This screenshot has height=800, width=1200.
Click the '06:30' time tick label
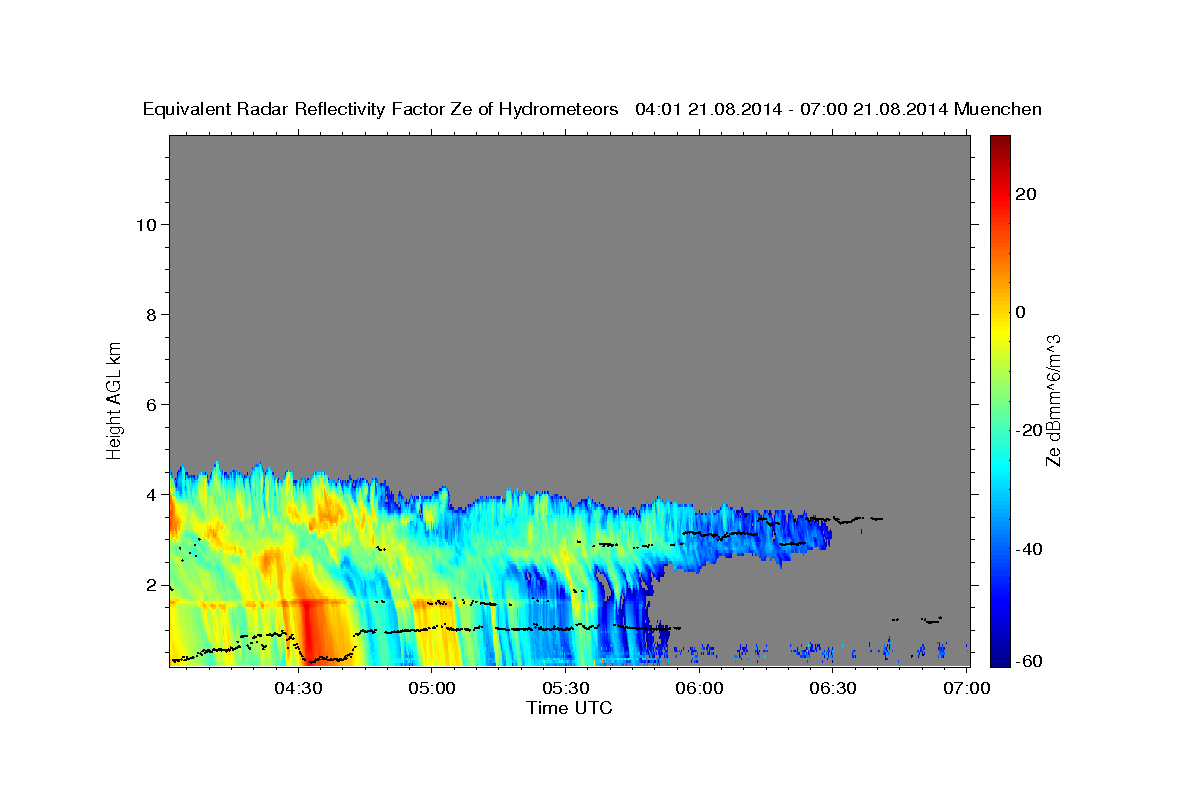click(832, 689)
